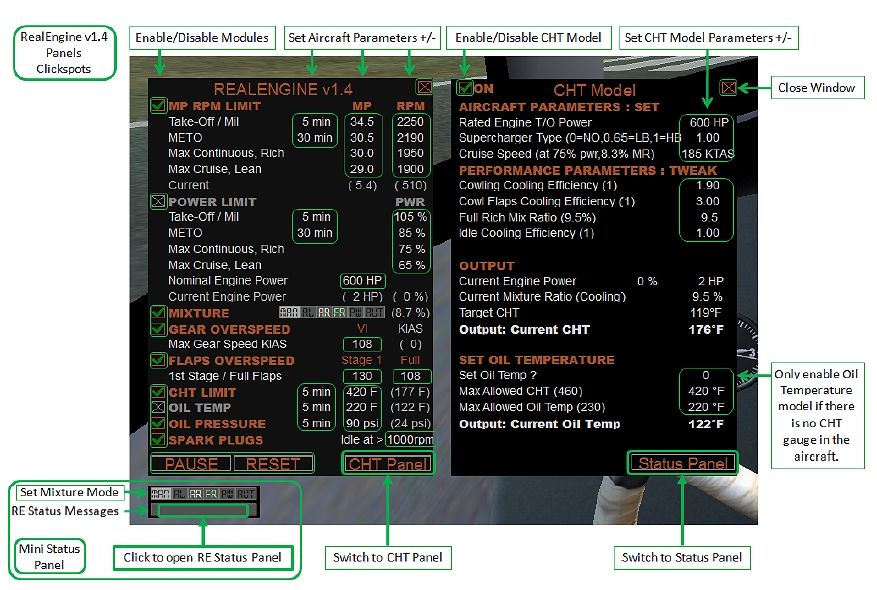Tweak Cowling Cooling Efficiency 1.90
Viewport: 877px width, 590px height.
(708, 185)
